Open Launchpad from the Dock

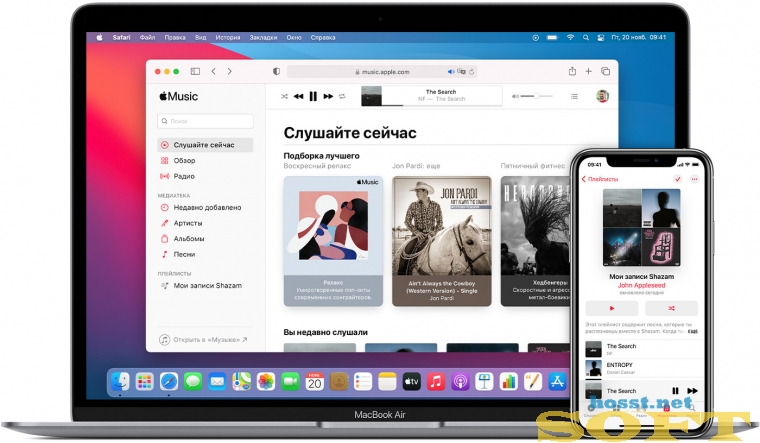point(144,382)
